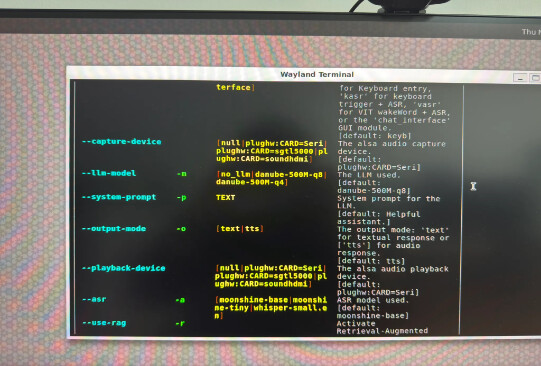Click the --use-rag option text

point(104,323)
